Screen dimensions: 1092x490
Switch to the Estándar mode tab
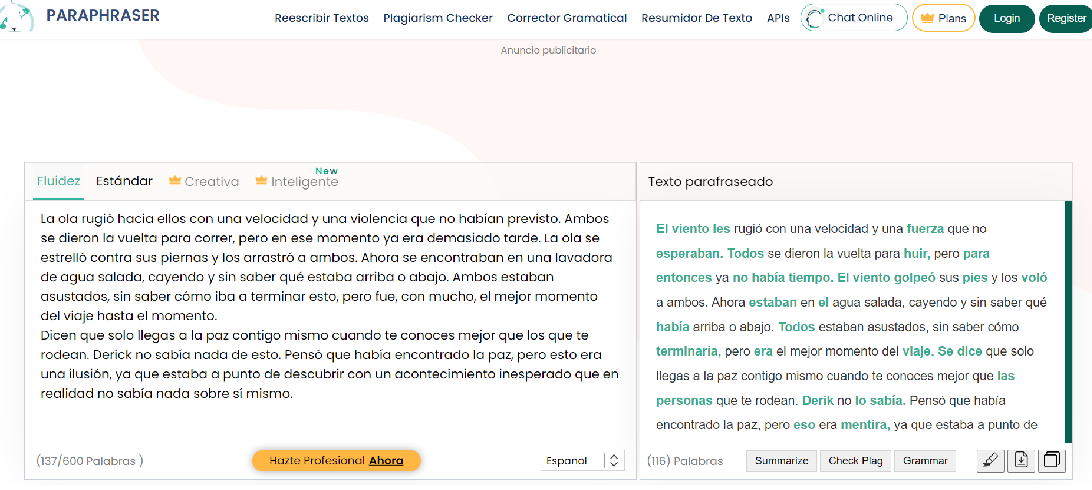click(x=124, y=181)
